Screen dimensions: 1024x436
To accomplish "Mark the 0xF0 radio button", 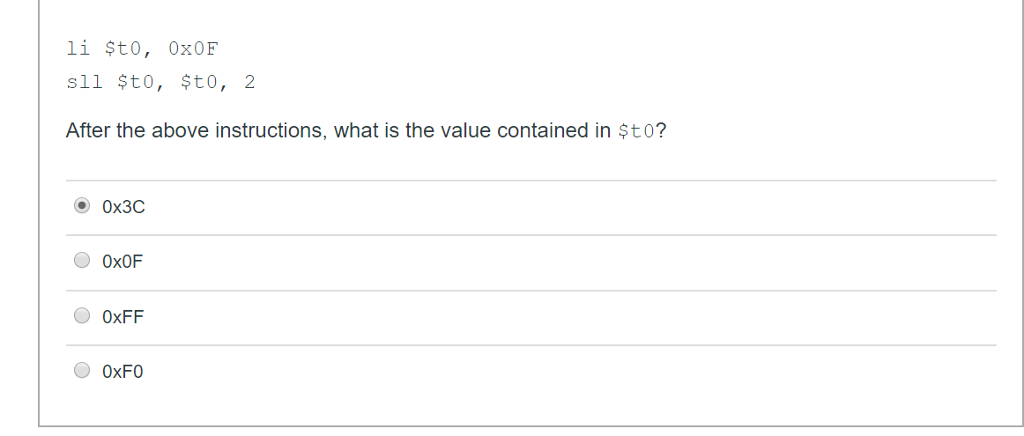I will [82, 371].
